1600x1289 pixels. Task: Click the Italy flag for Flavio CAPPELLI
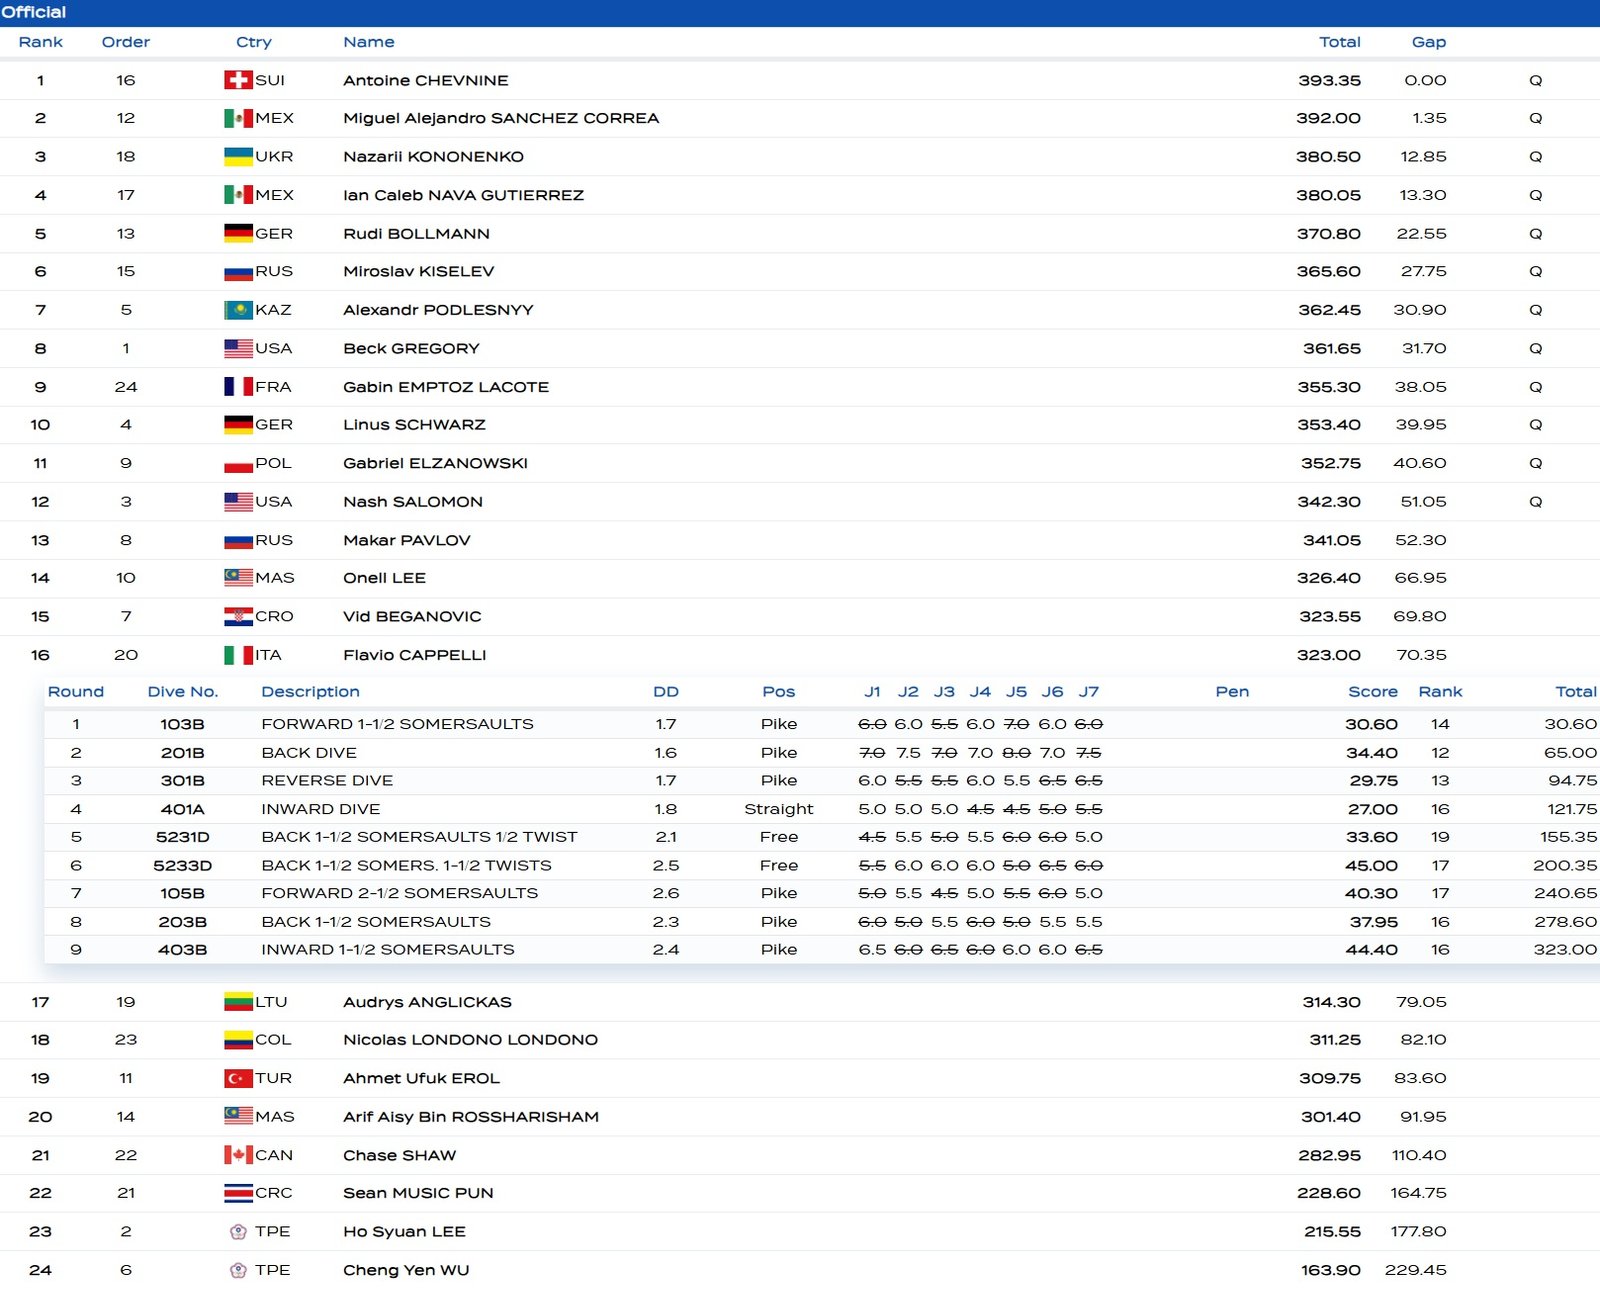click(x=238, y=655)
